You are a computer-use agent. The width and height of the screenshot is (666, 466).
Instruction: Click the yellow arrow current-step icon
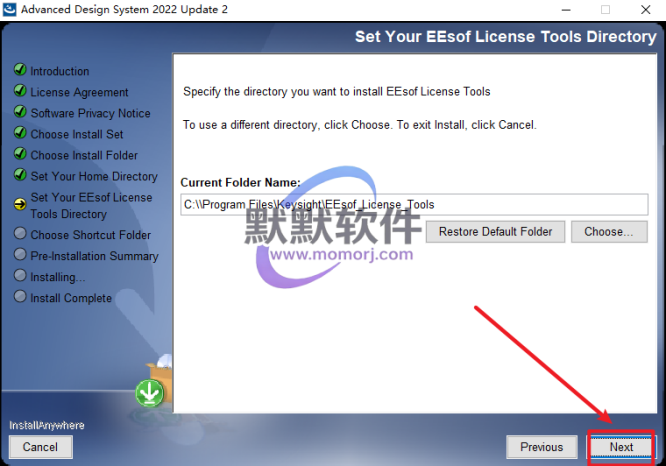(x=20, y=204)
